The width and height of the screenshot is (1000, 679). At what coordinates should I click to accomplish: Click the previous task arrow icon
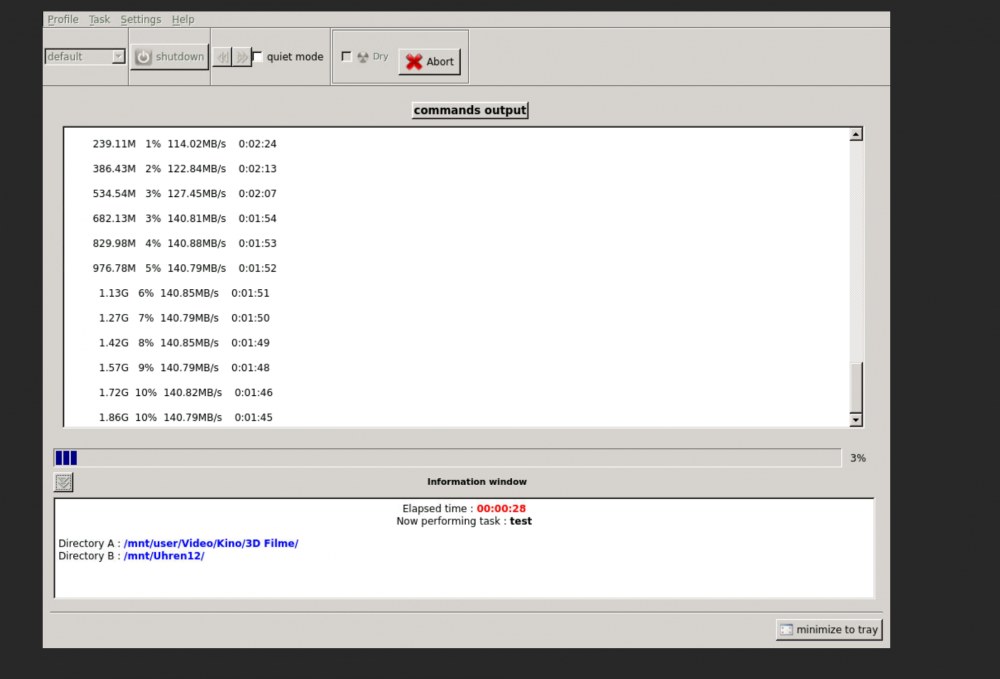[222, 57]
